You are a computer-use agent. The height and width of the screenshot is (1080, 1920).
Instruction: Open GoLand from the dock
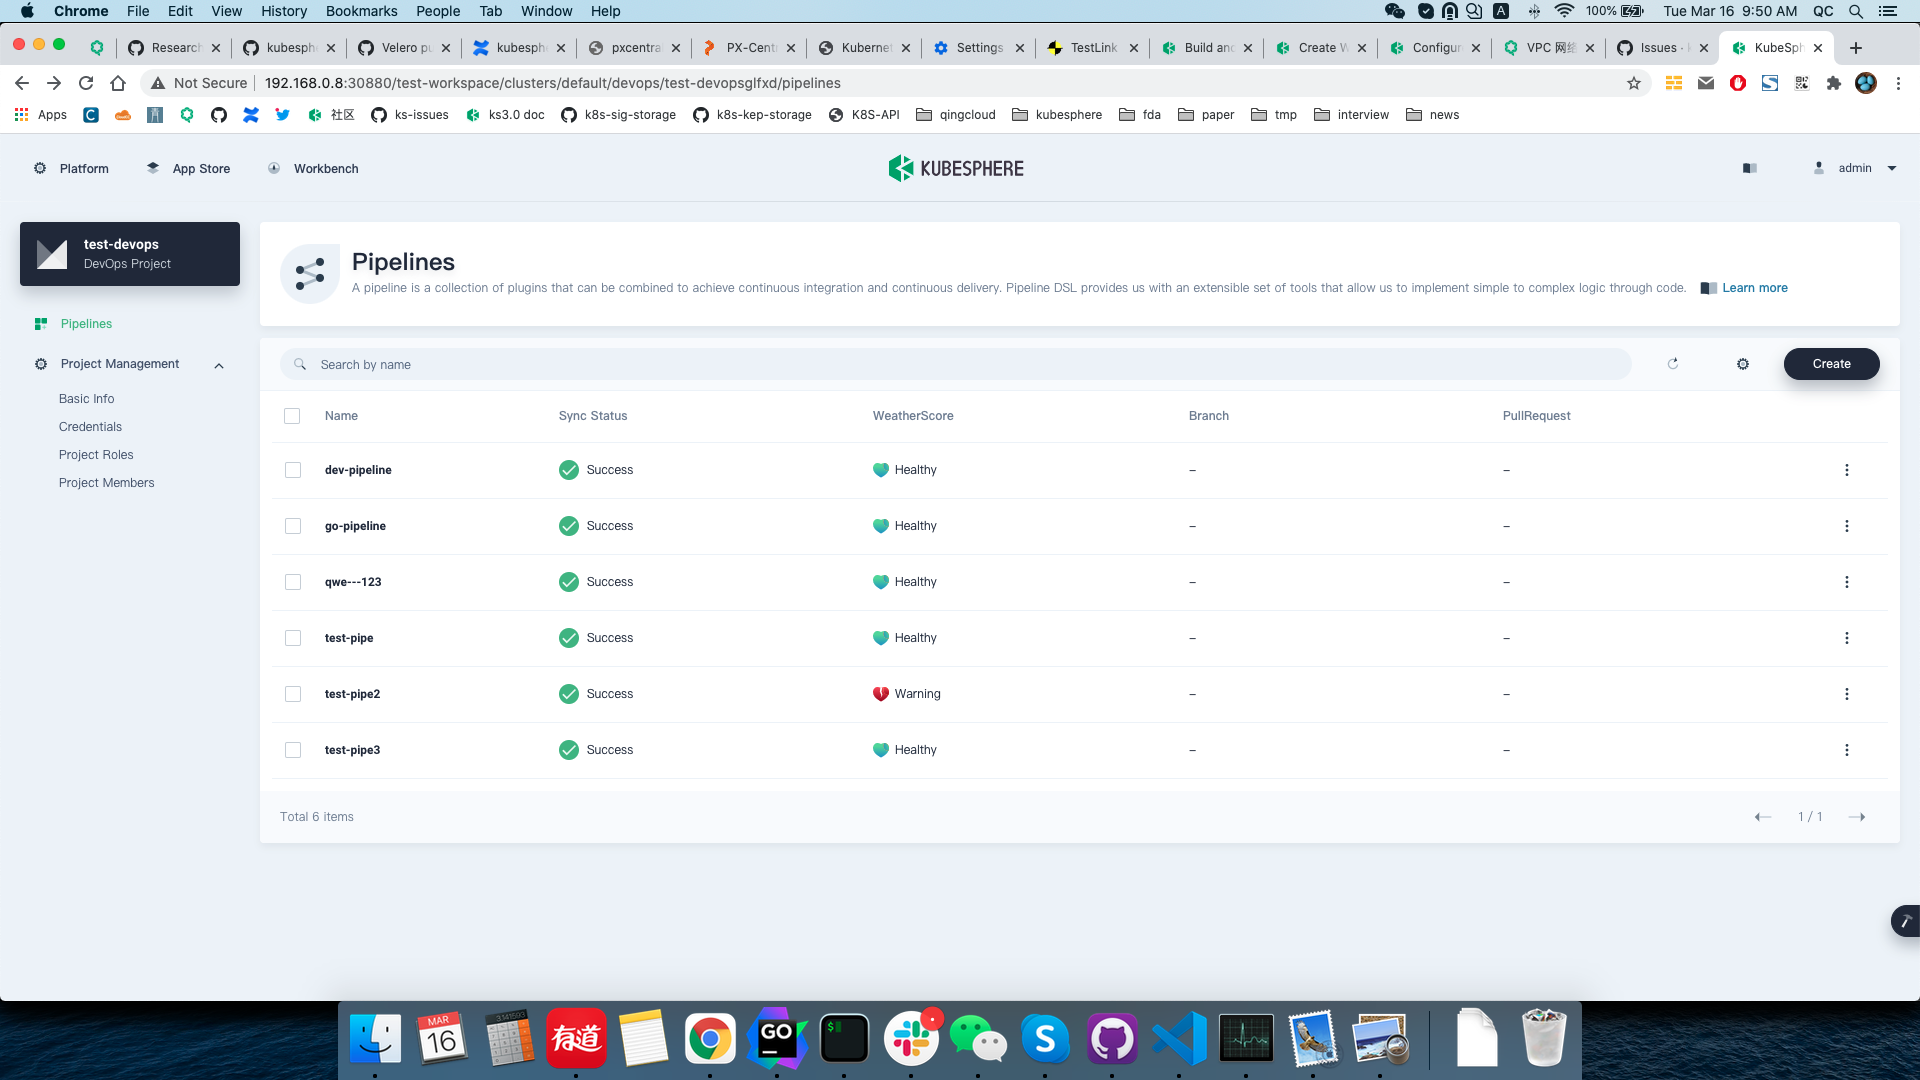pos(777,1039)
